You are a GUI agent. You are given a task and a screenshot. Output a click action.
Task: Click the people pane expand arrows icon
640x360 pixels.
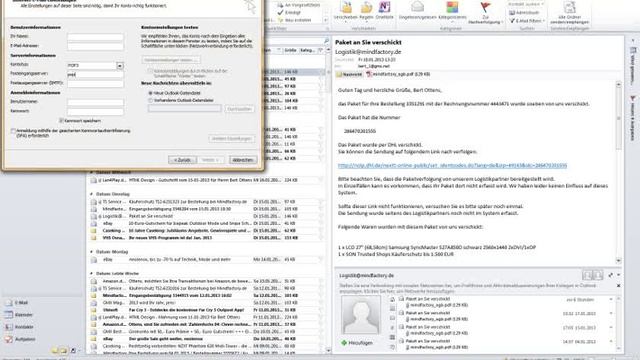[x=611, y=276]
